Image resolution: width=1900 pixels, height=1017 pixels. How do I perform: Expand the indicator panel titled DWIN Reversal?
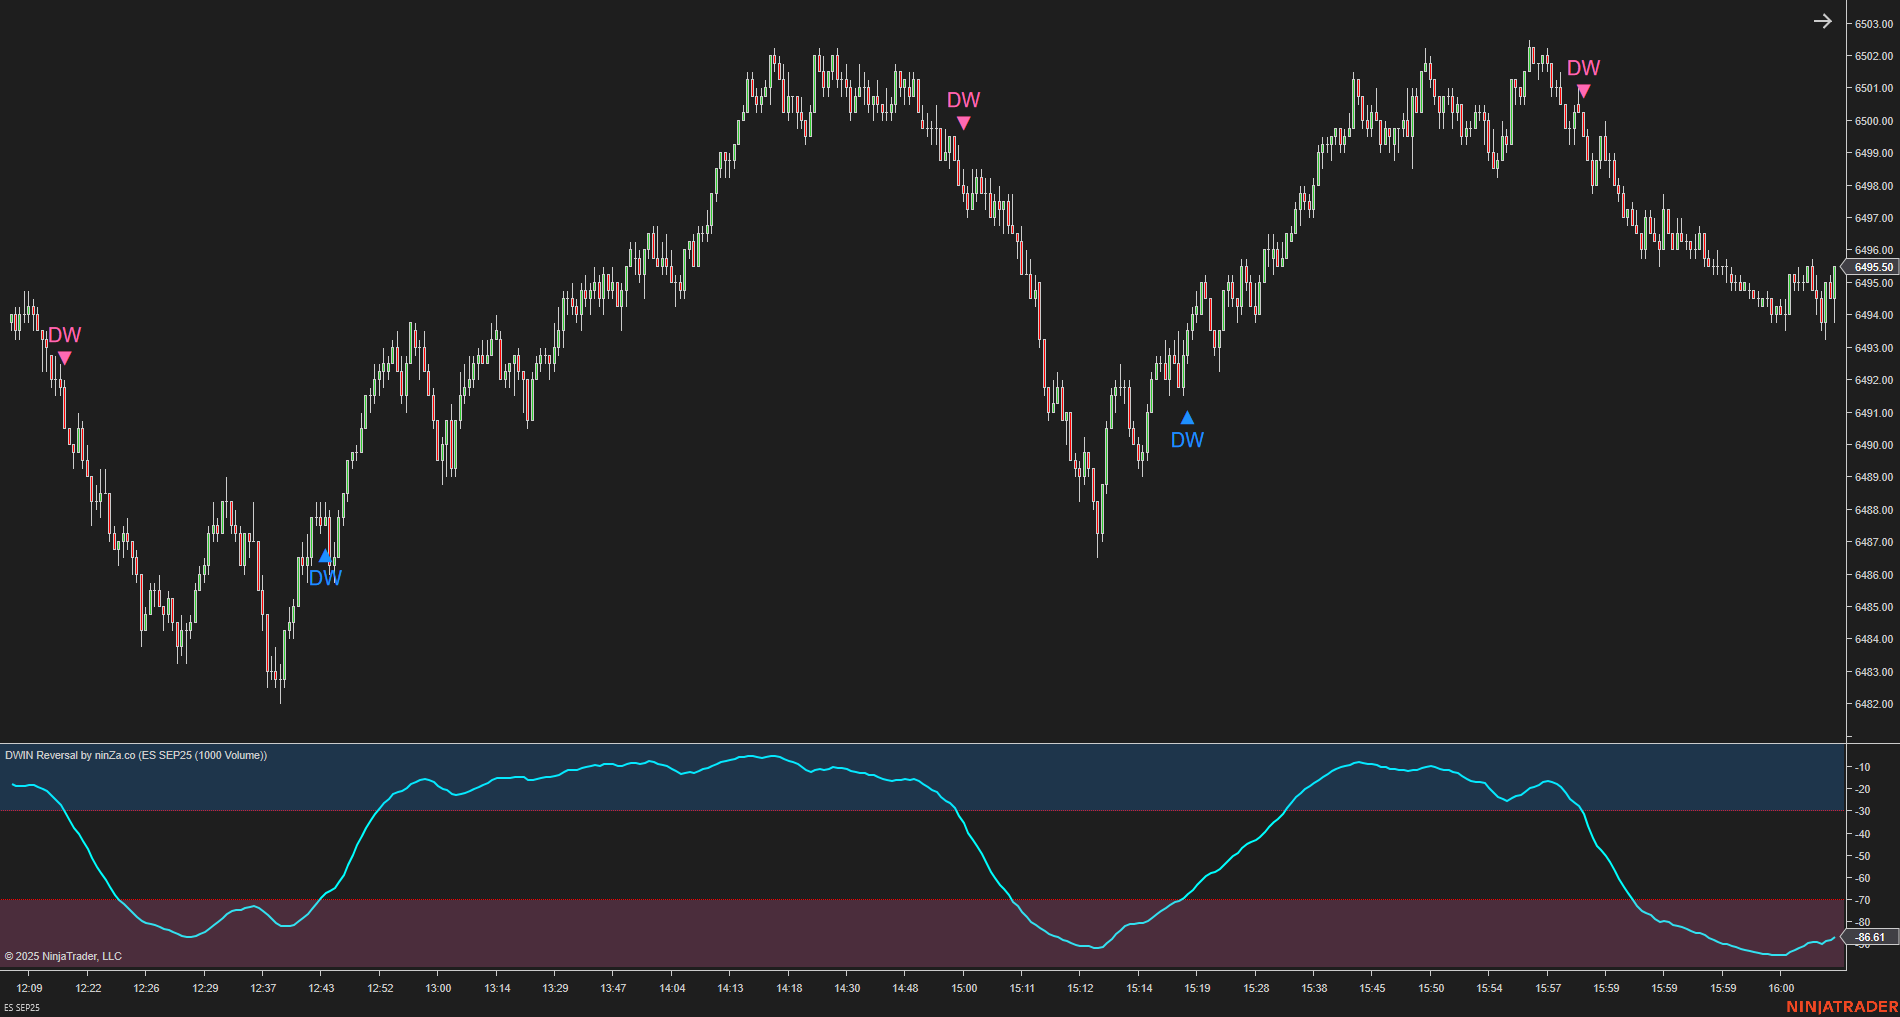pyautogui.click(x=135, y=756)
